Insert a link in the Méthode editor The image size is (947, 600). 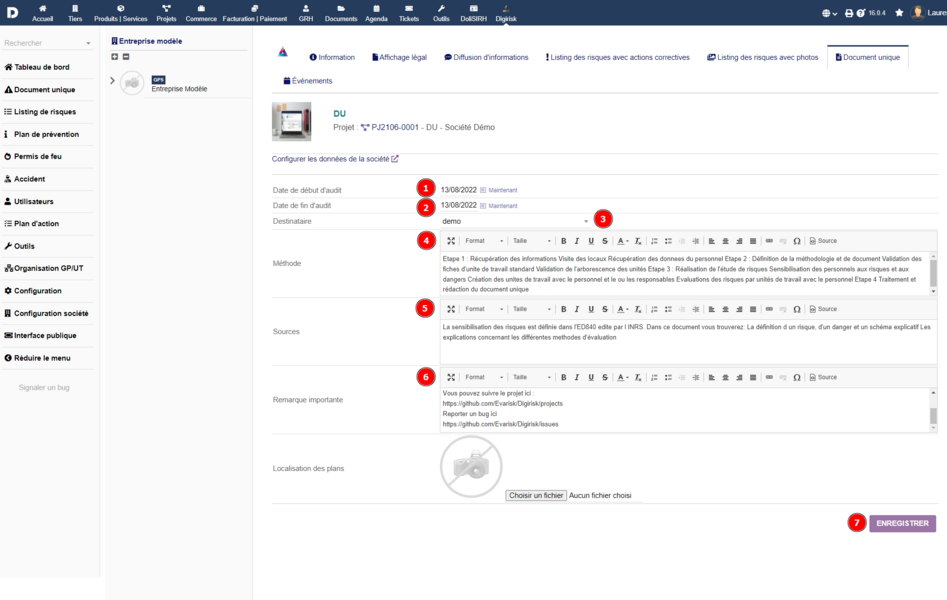pyautogui.click(x=769, y=241)
